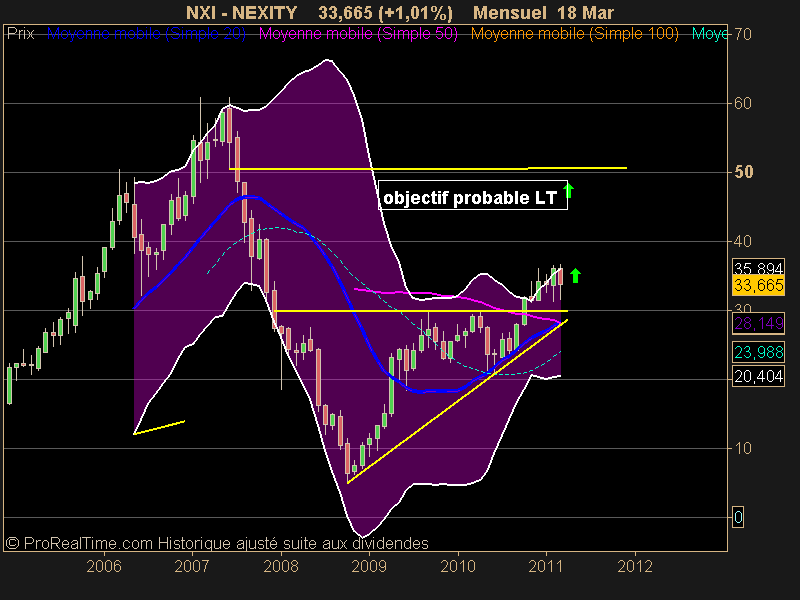Select the Prix legend label
The height and width of the screenshot is (600, 800).
[x=21, y=34]
